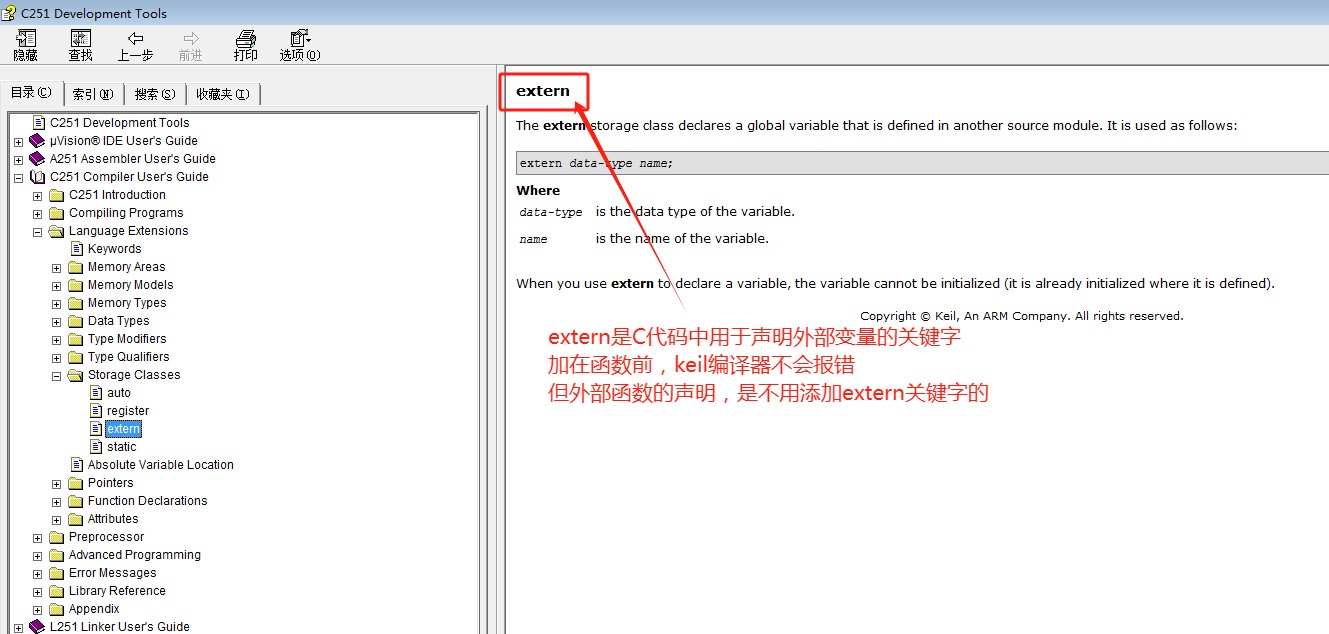The height and width of the screenshot is (634, 1329).
Task: Expand the Memory Models folder
Action: click(57, 285)
